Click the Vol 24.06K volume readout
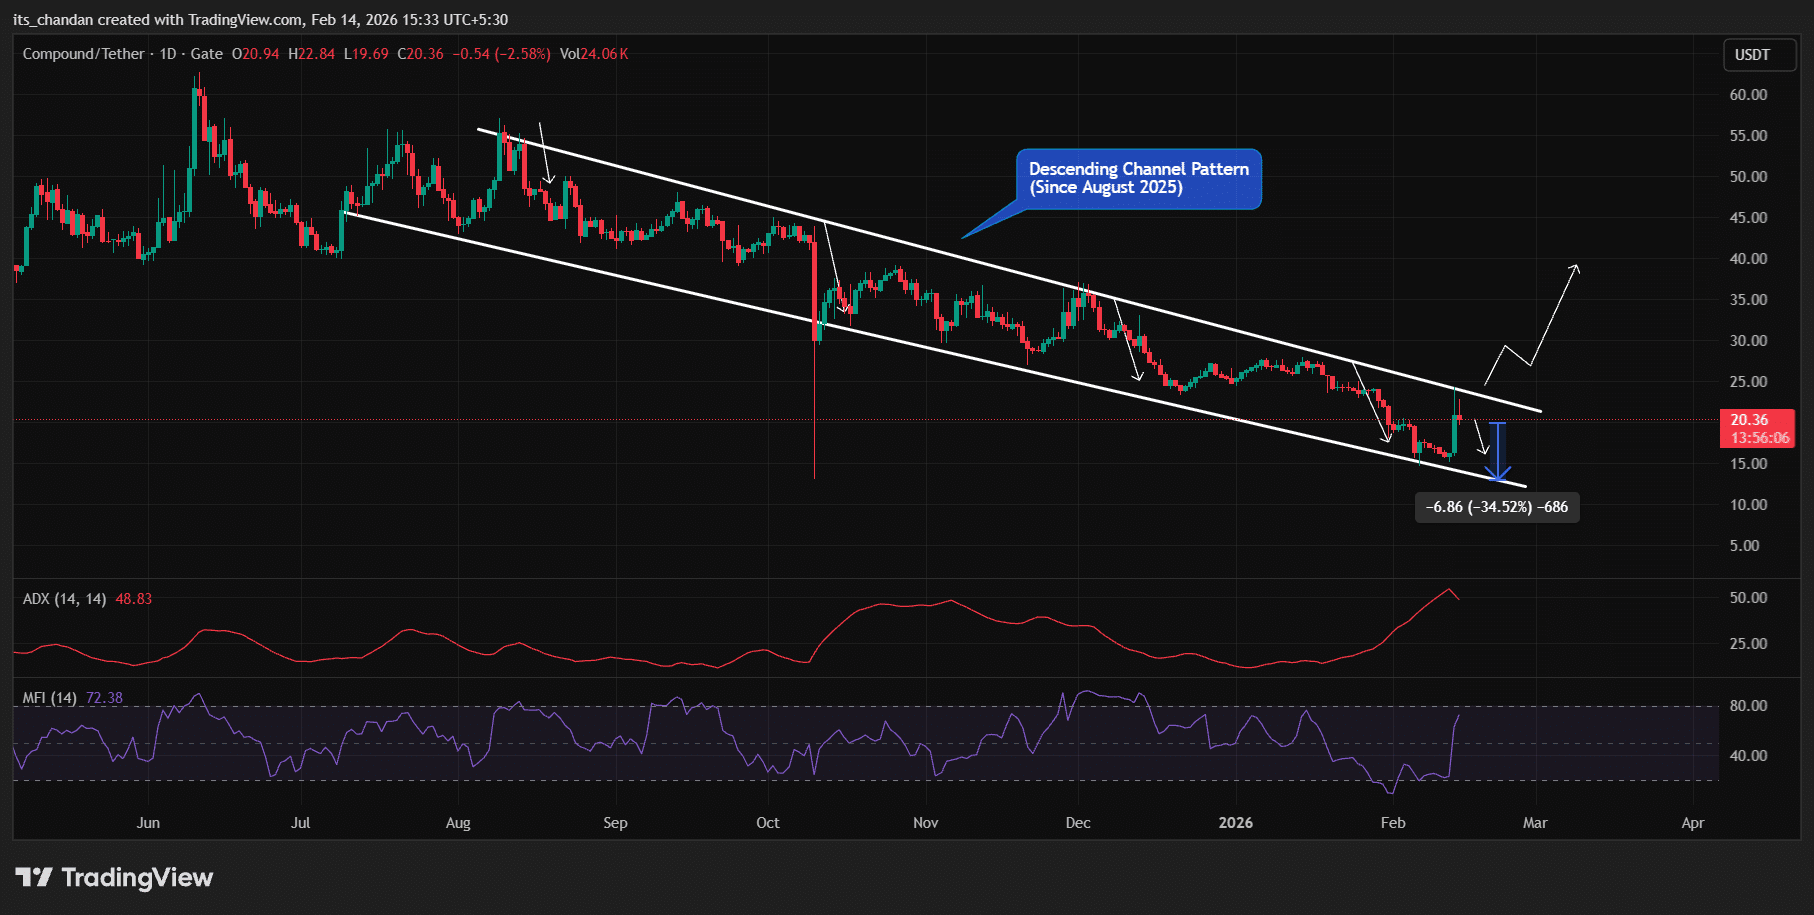This screenshot has height=915, width=1814. coord(594,54)
